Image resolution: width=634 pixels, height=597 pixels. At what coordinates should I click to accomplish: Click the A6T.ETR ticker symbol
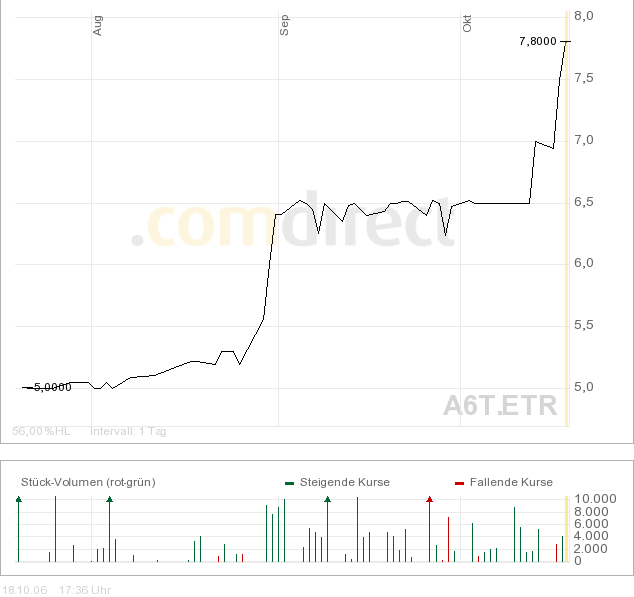(500, 405)
